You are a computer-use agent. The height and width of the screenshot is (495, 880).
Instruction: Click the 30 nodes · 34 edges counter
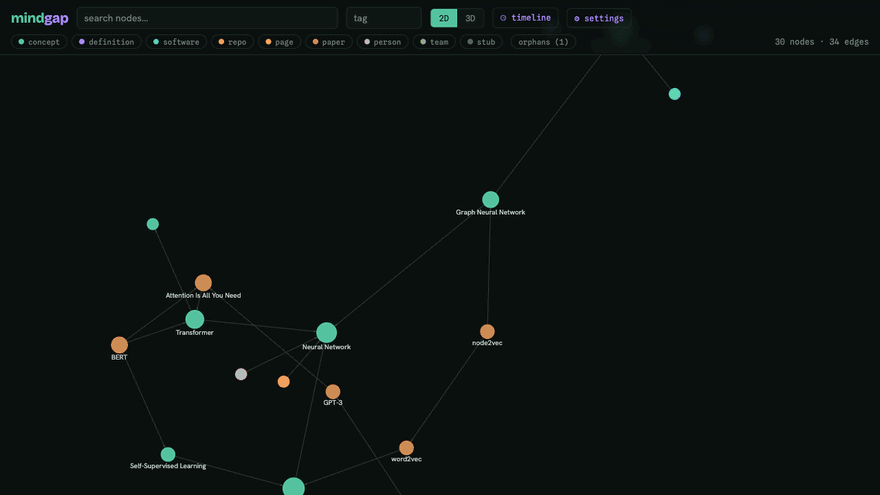coord(821,42)
